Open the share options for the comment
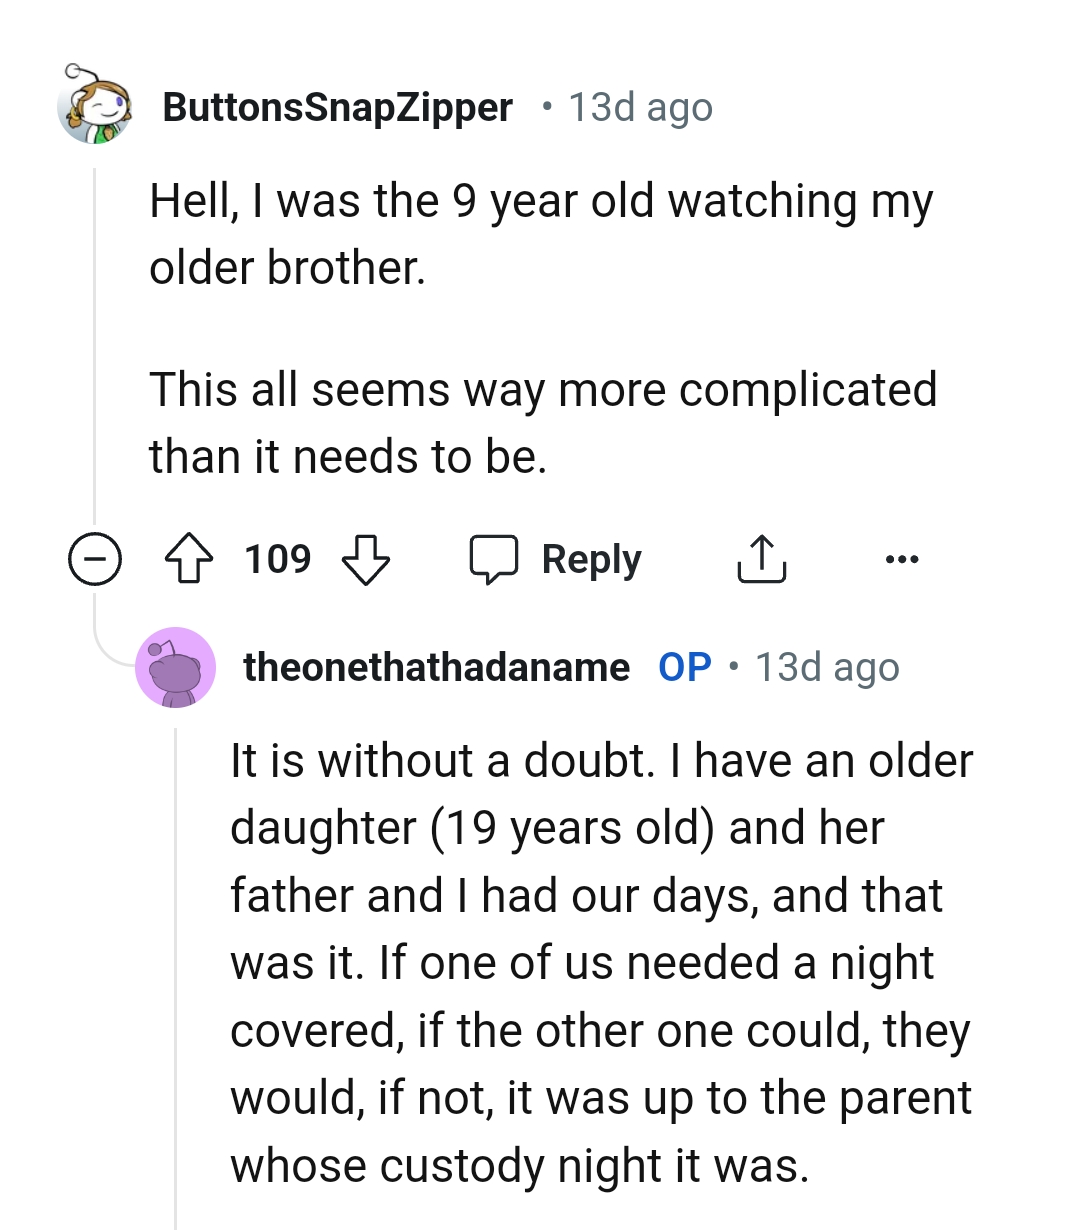This screenshot has width=1080, height=1230. click(x=761, y=559)
